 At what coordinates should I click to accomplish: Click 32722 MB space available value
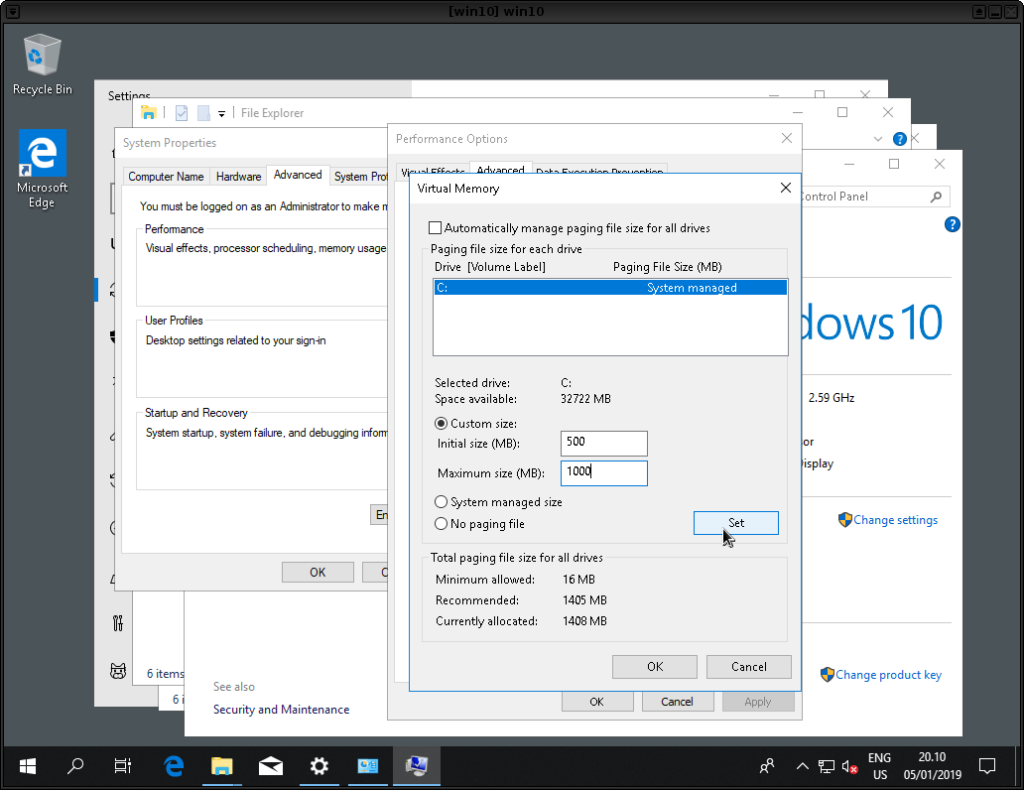[x=586, y=399]
